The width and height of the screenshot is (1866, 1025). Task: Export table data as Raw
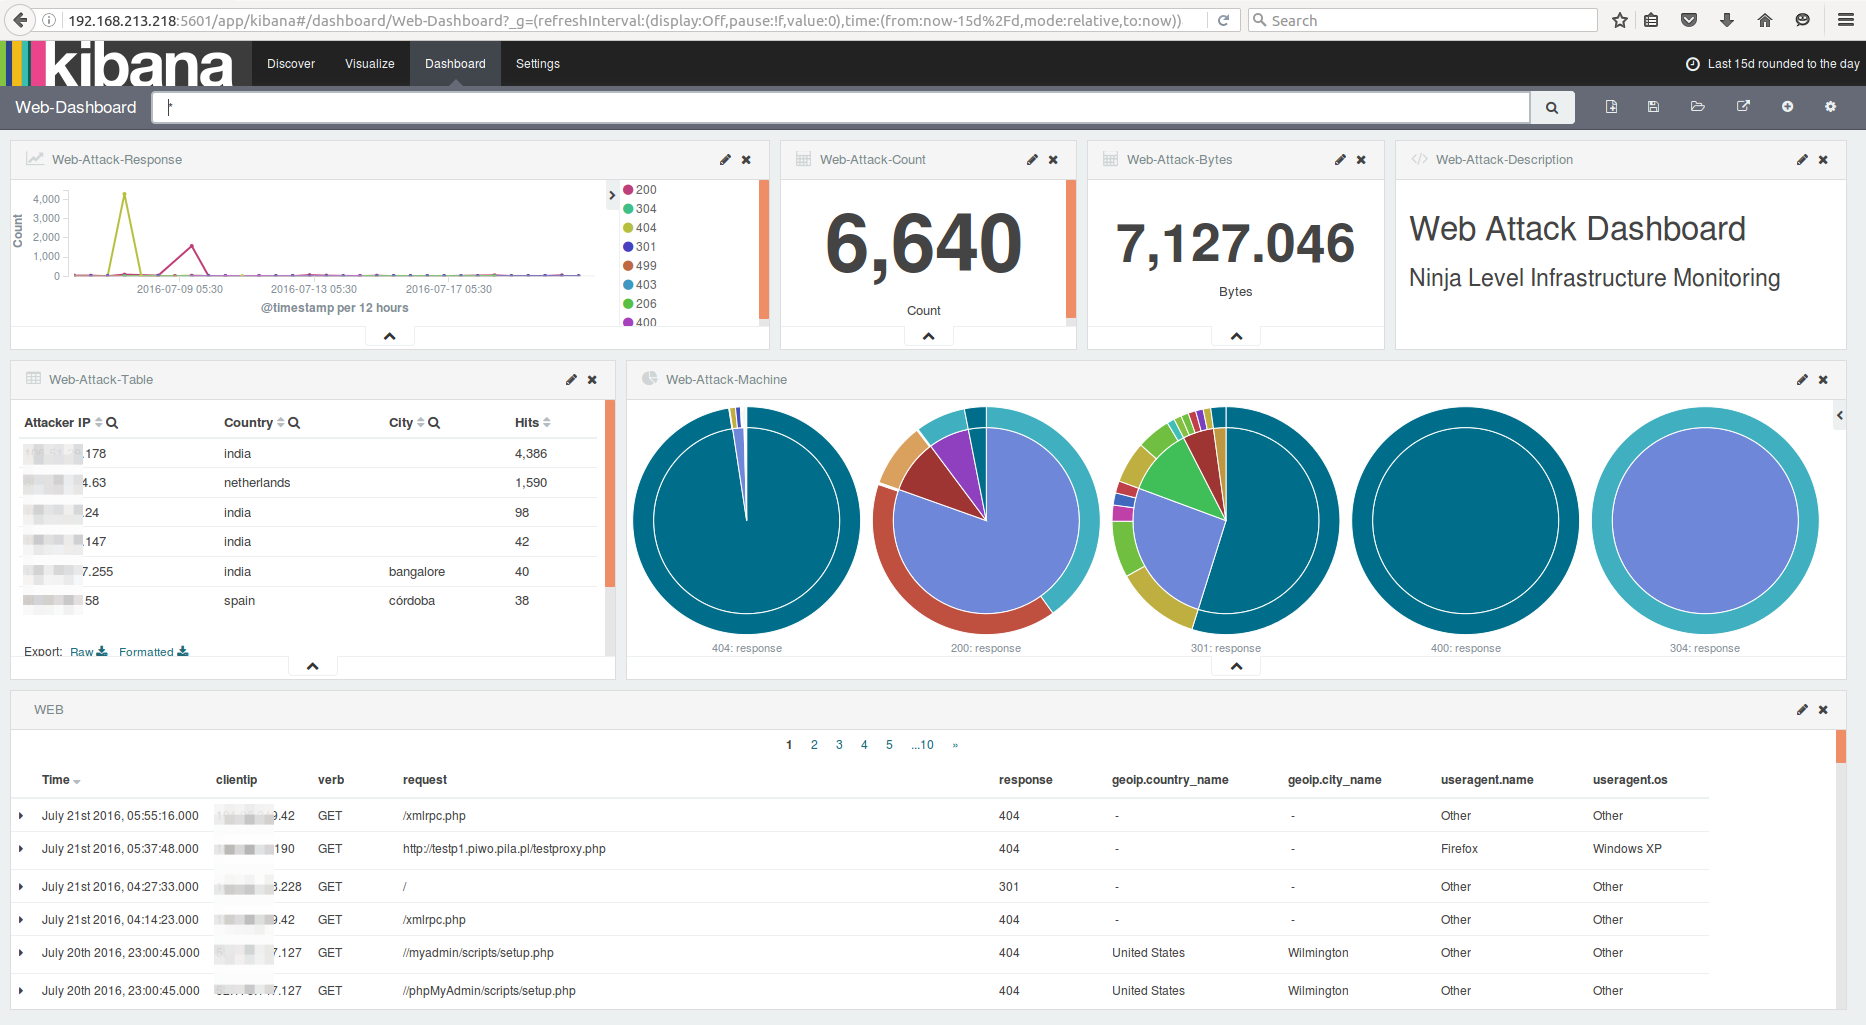click(x=81, y=651)
